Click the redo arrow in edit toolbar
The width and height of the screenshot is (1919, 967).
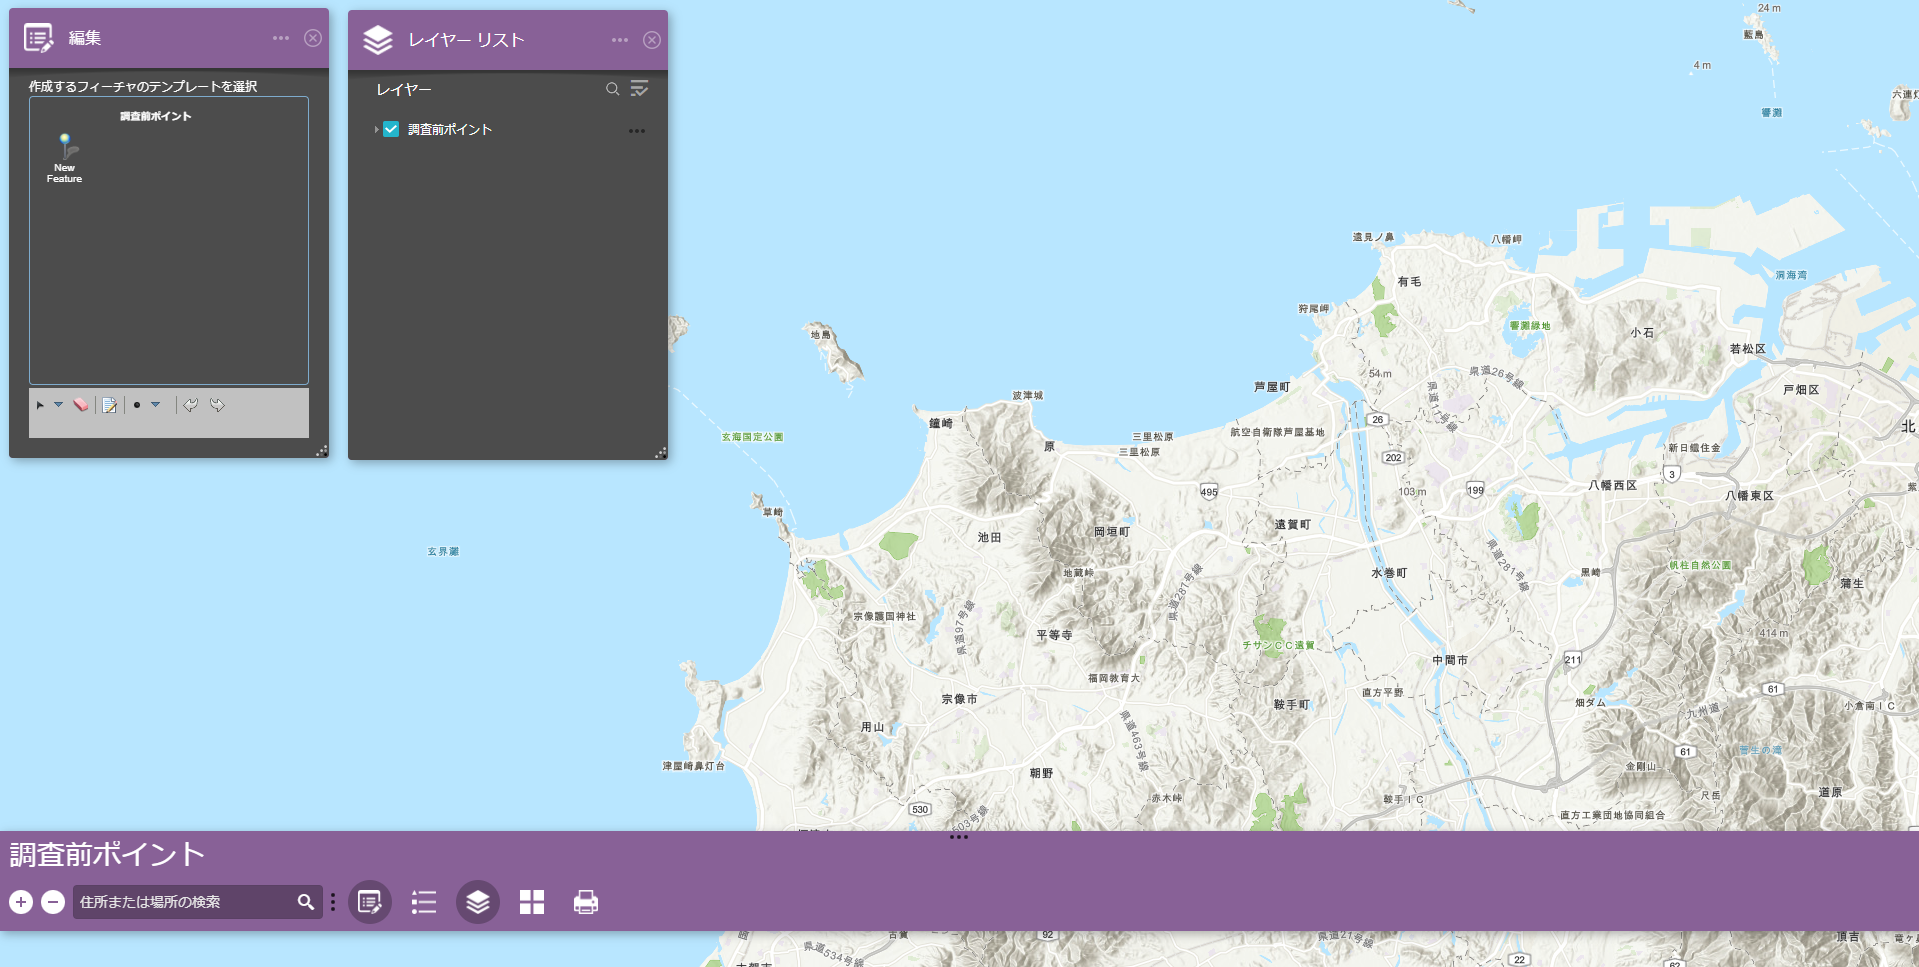point(217,405)
